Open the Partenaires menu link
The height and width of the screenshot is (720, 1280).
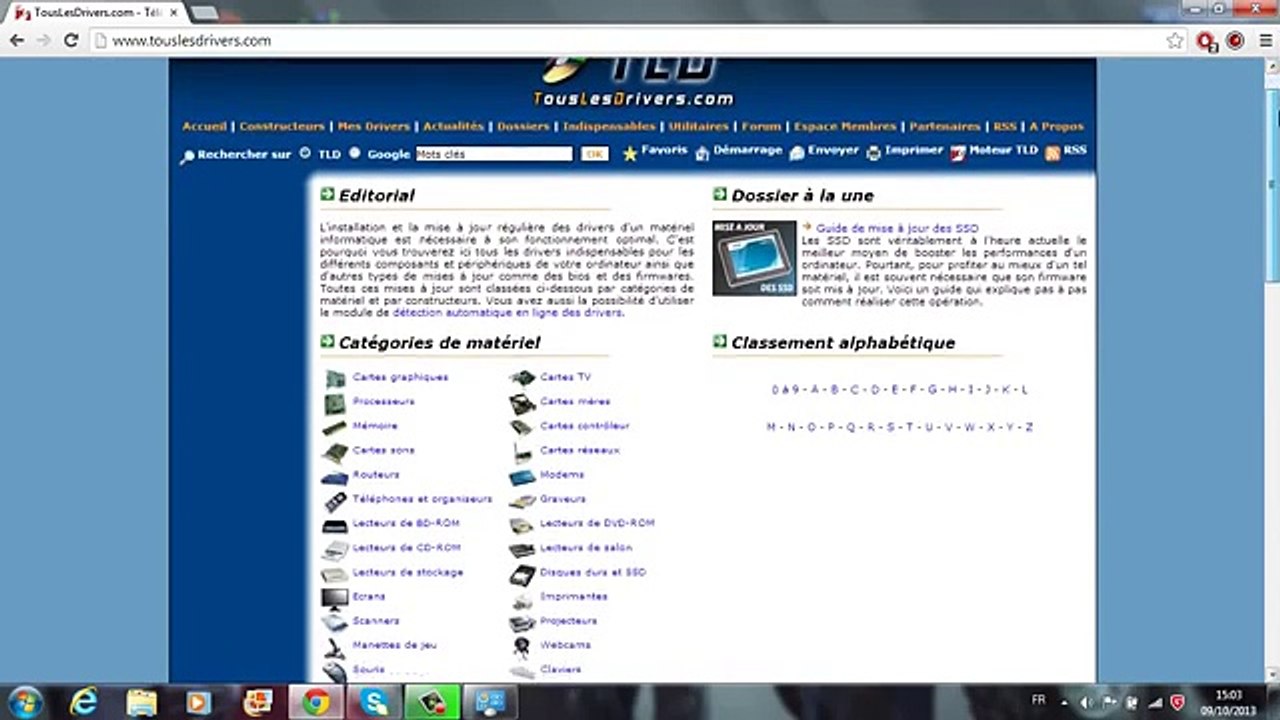click(945, 127)
